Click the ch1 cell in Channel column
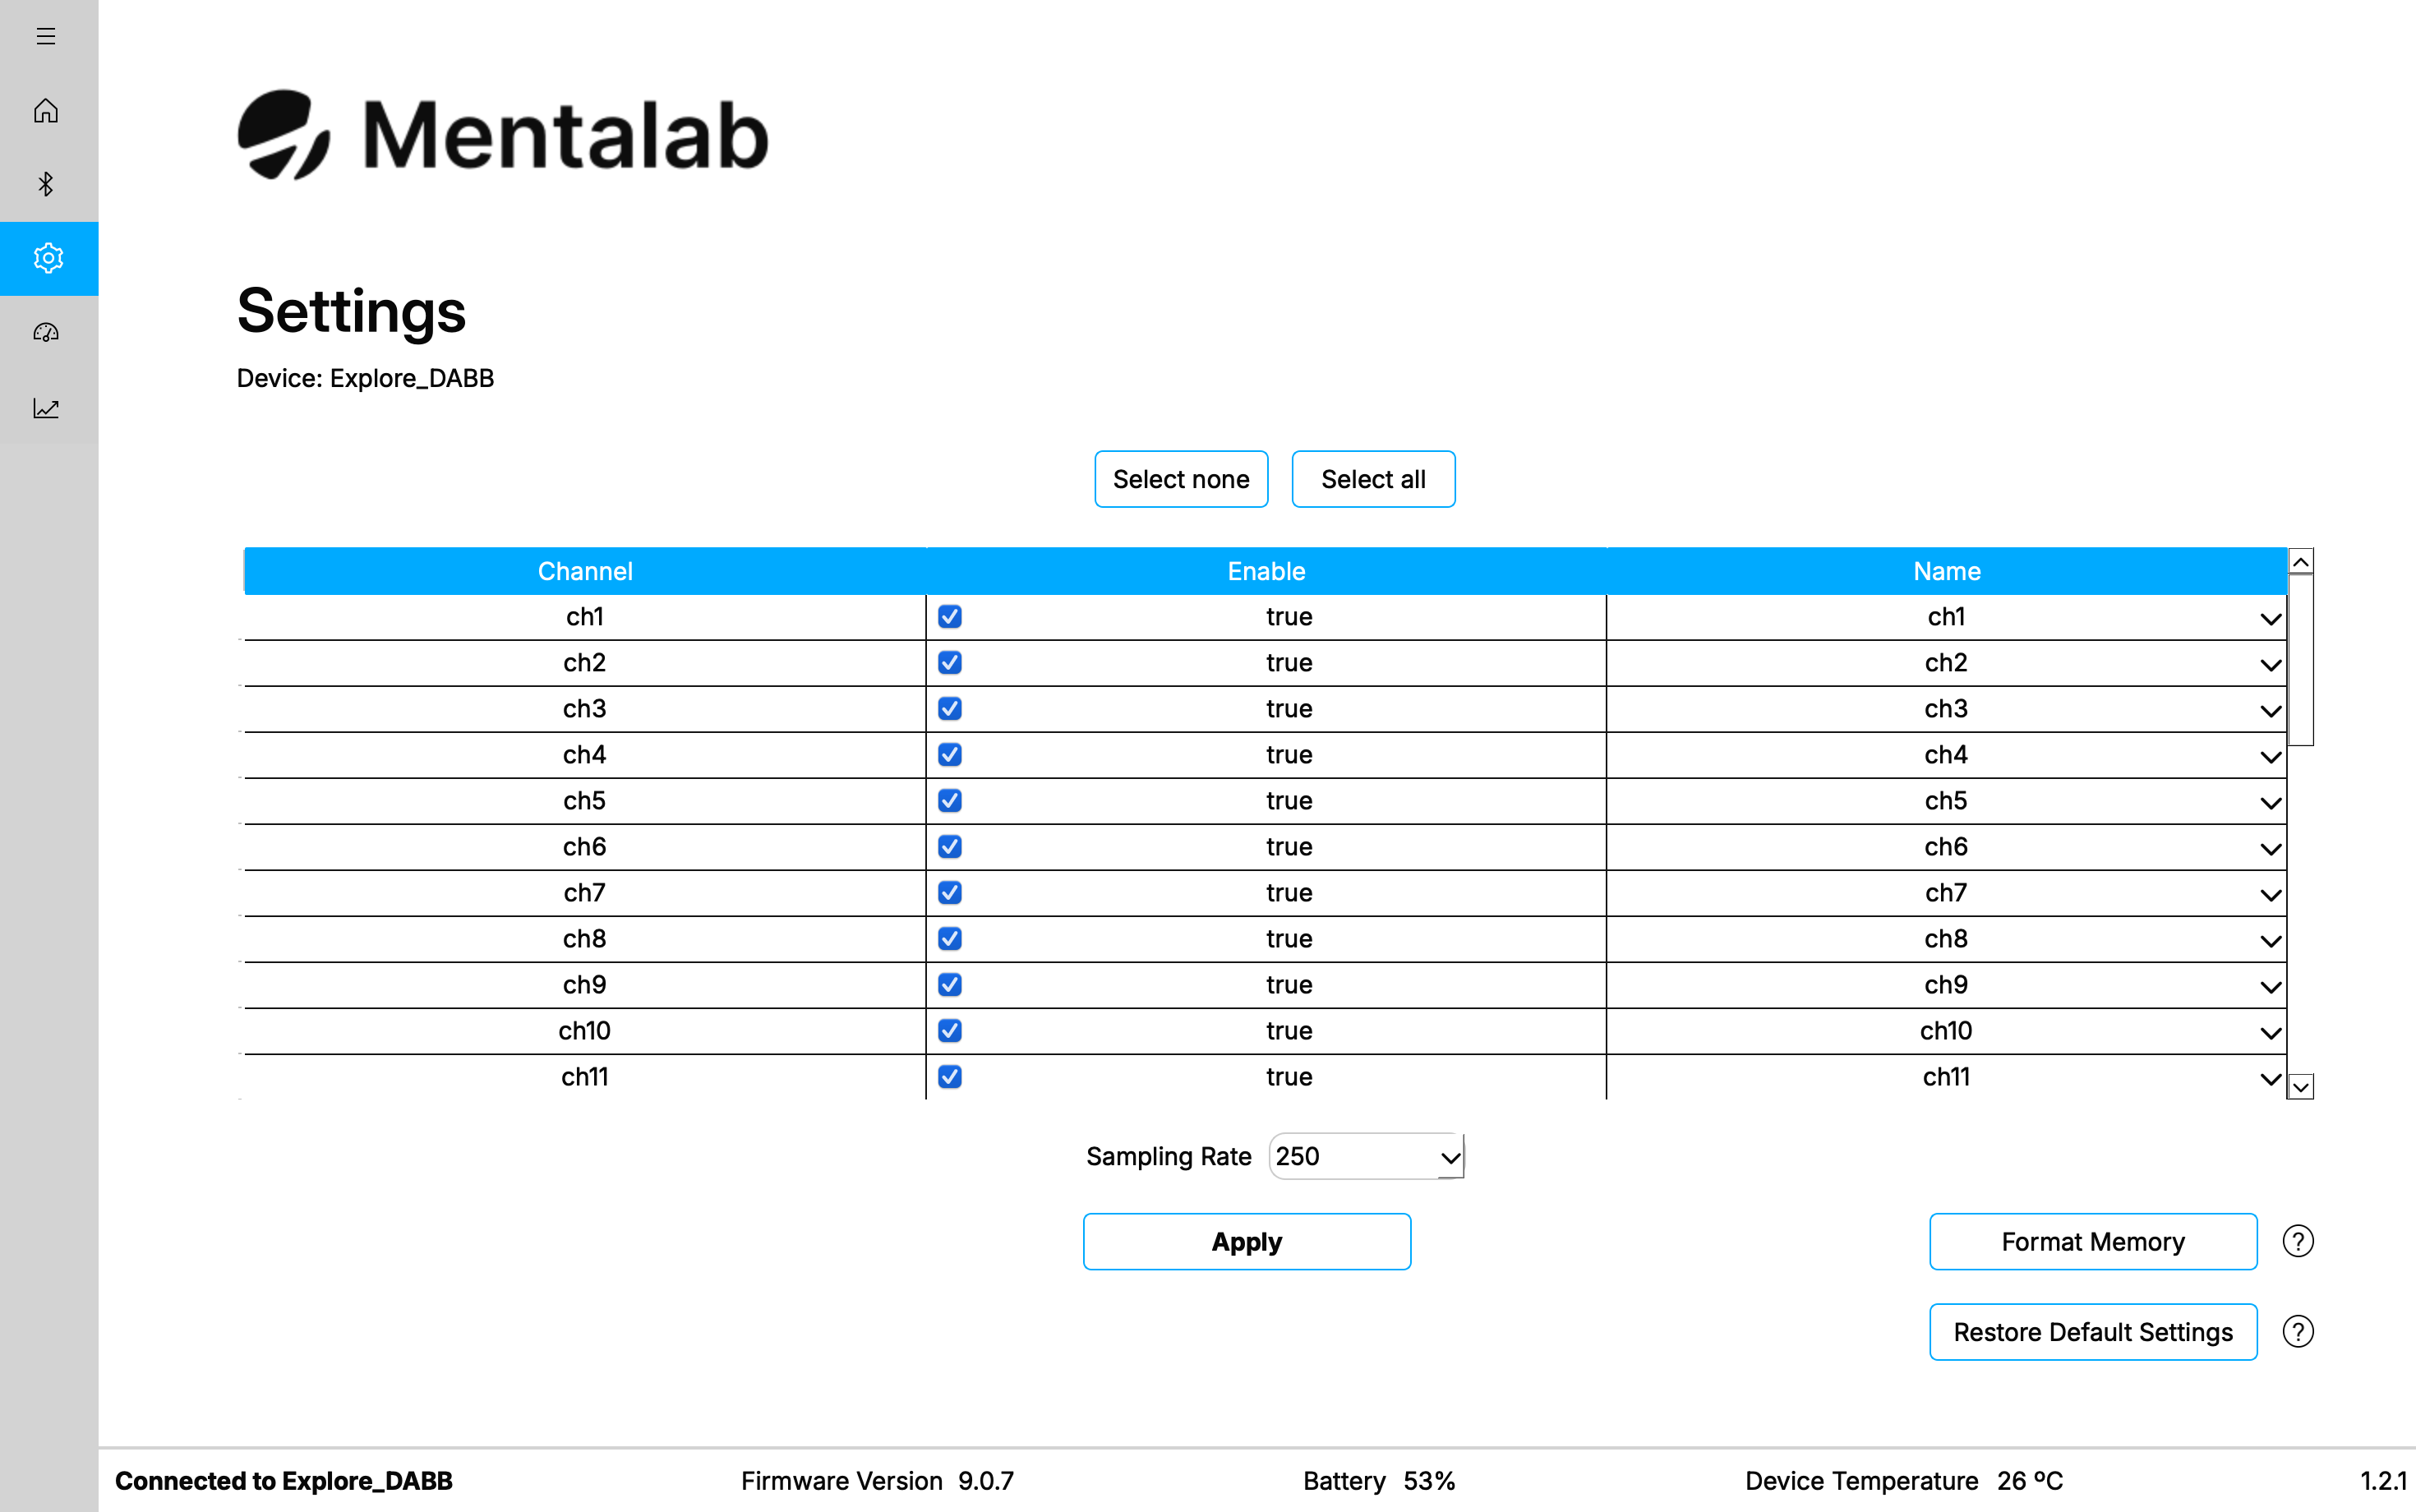This screenshot has width=2416, height=1512. click(x=585, y=617)
